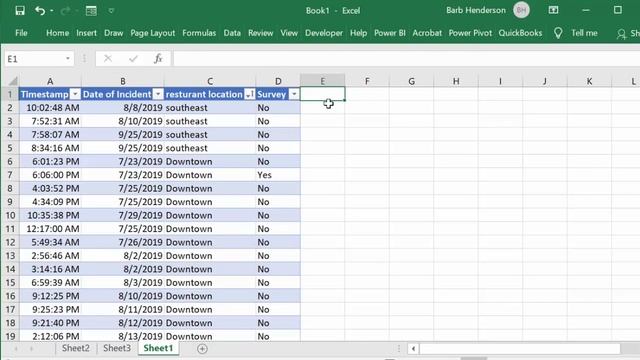This screenshot has height=360, width=640.
Task: Click the Redo arrow icon
Action: point(65,11)
